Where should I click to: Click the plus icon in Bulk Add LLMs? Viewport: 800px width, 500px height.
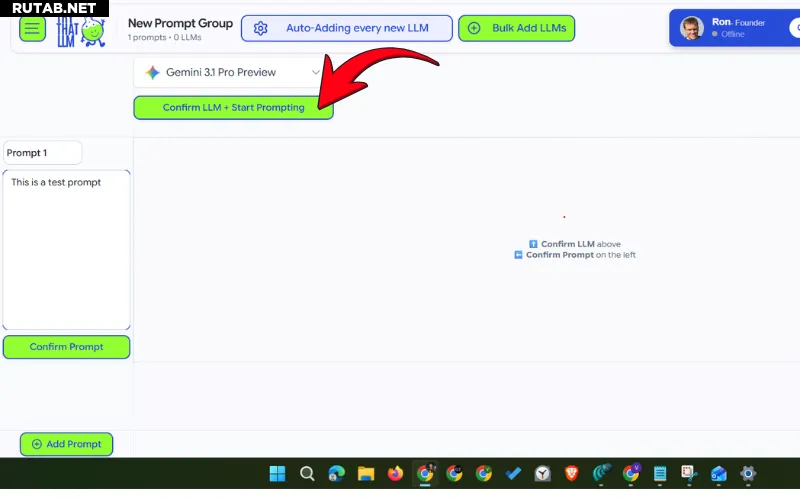click(x=474, y=28)
